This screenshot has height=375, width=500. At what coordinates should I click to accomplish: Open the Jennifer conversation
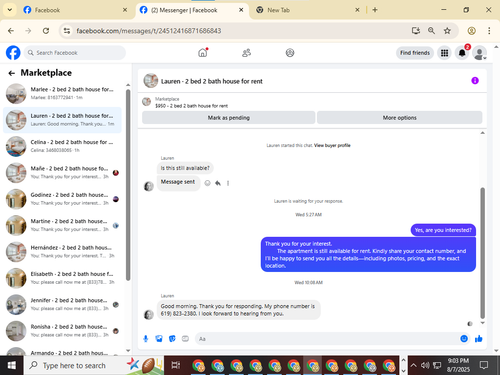click(62, 304)
